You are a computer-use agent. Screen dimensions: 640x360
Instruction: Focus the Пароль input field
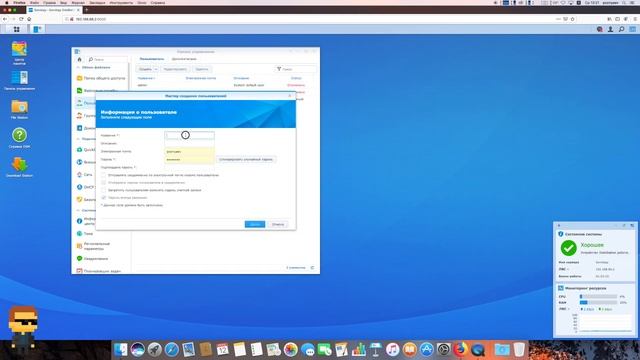click(189, 160)
